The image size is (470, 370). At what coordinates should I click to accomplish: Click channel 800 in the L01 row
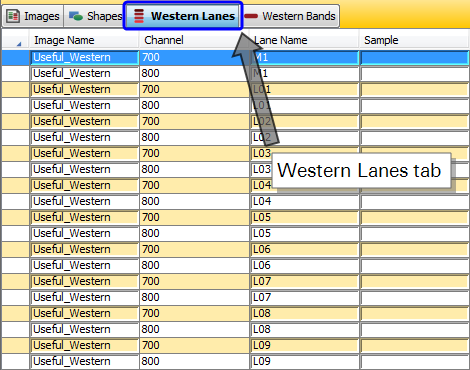pos(194,105)
